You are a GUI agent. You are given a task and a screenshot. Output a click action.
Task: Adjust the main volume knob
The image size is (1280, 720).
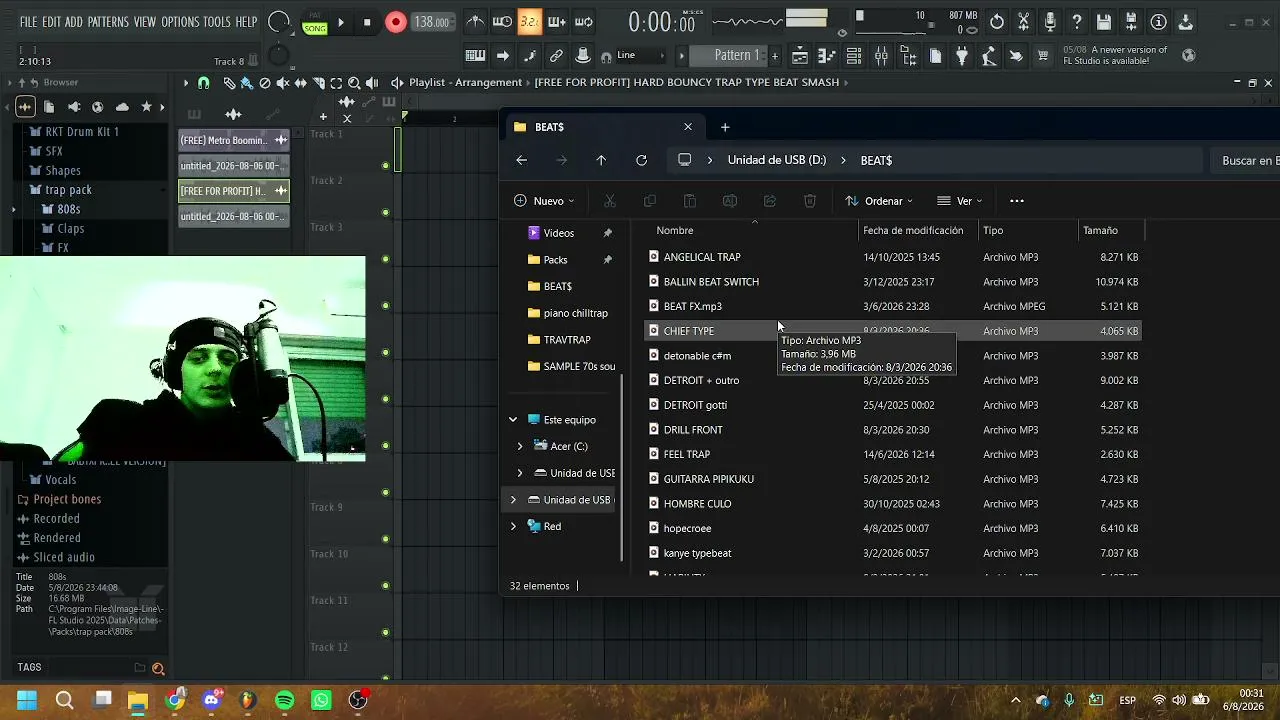[279, 22]
